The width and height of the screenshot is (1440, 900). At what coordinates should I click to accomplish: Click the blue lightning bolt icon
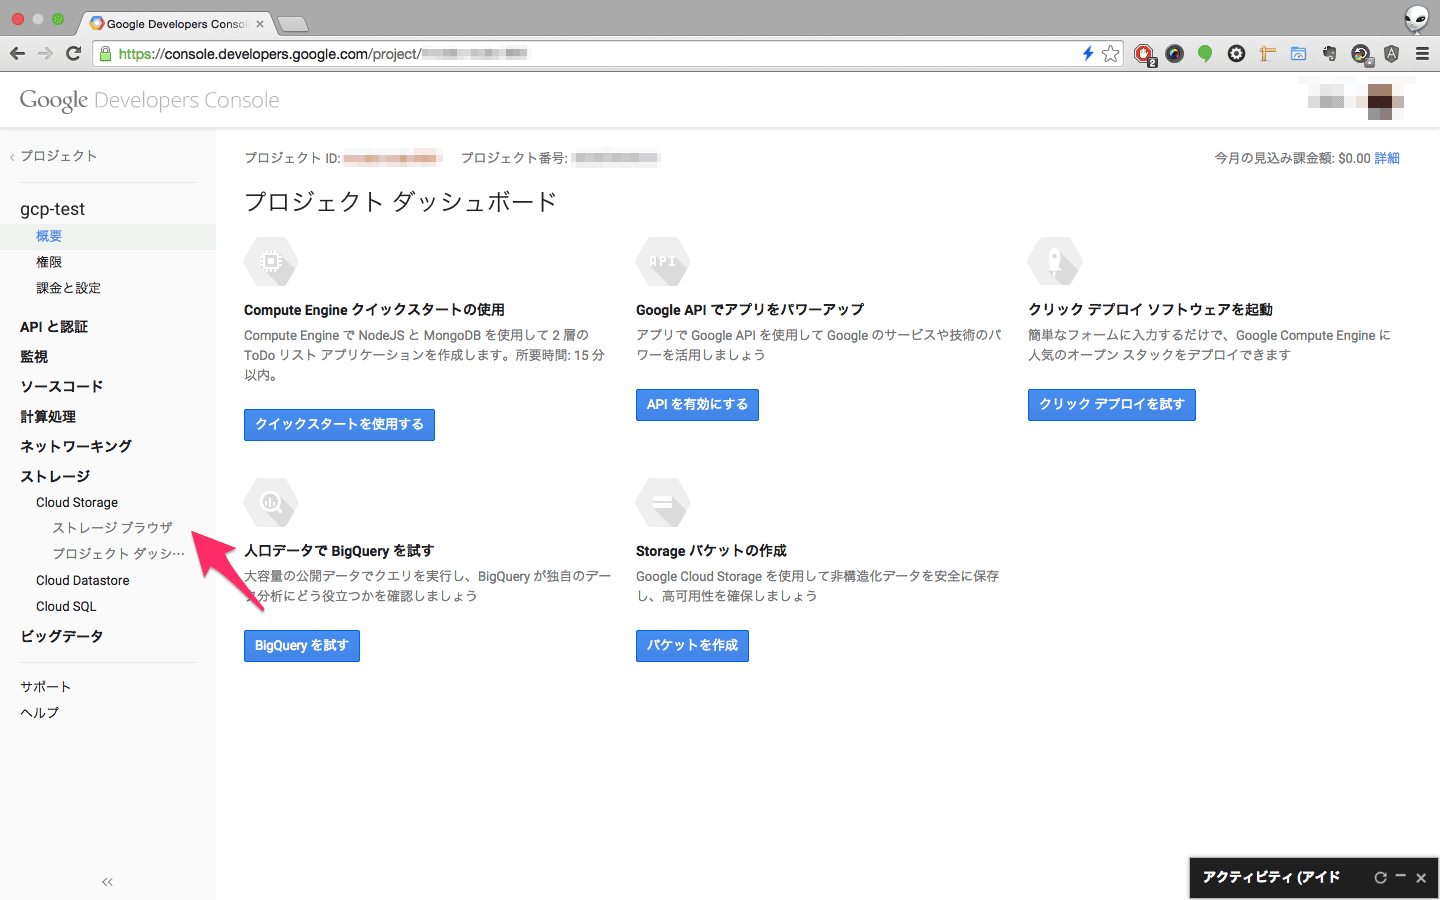[x=1088, y=53]
